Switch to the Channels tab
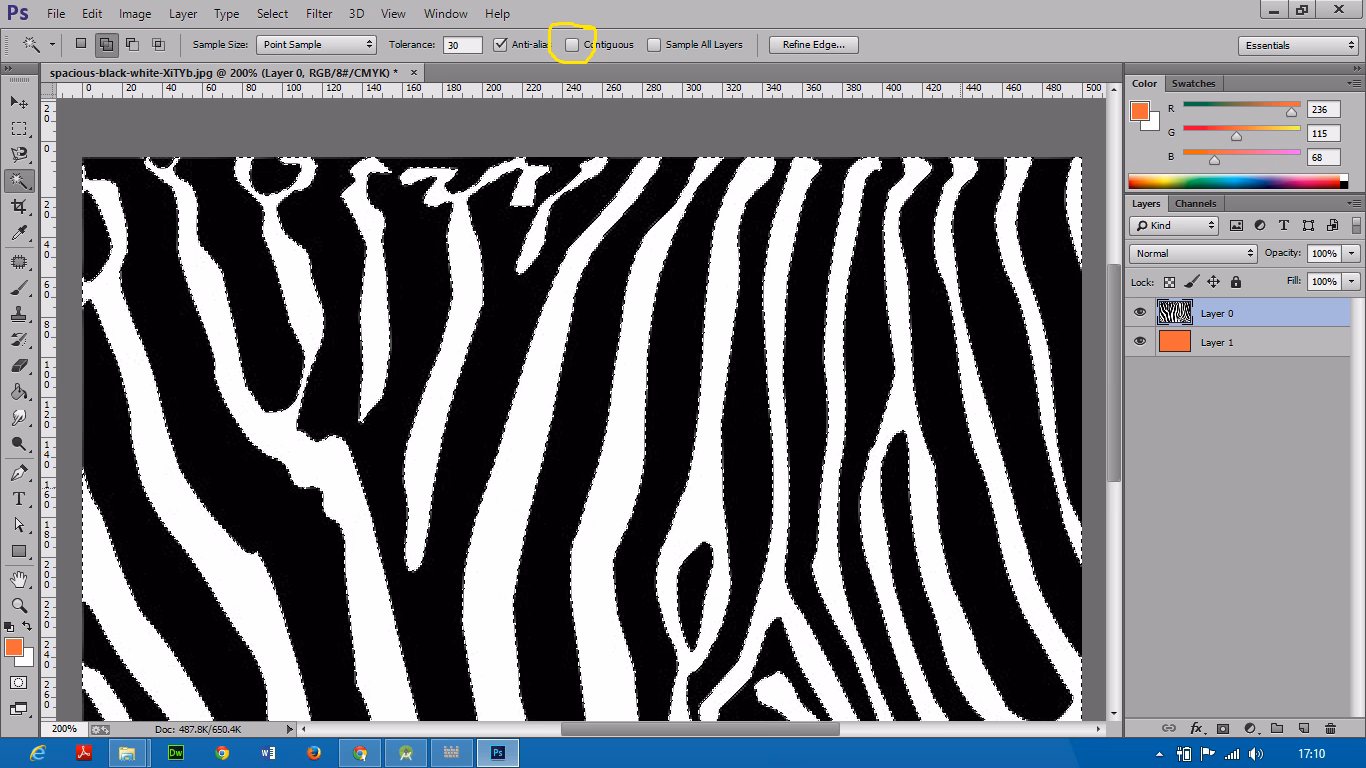Screen dimensions: 1366x768 tap(1195, 203)
